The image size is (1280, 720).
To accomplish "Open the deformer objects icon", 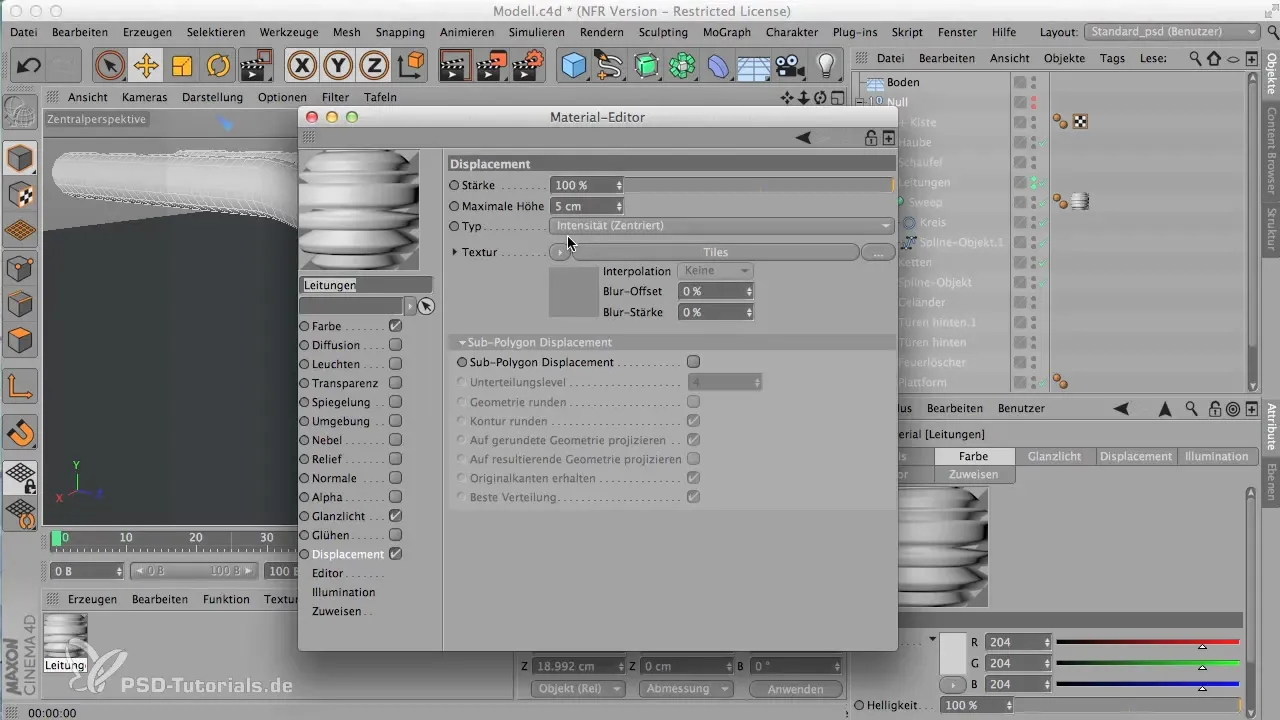I will tap(718, 66).
